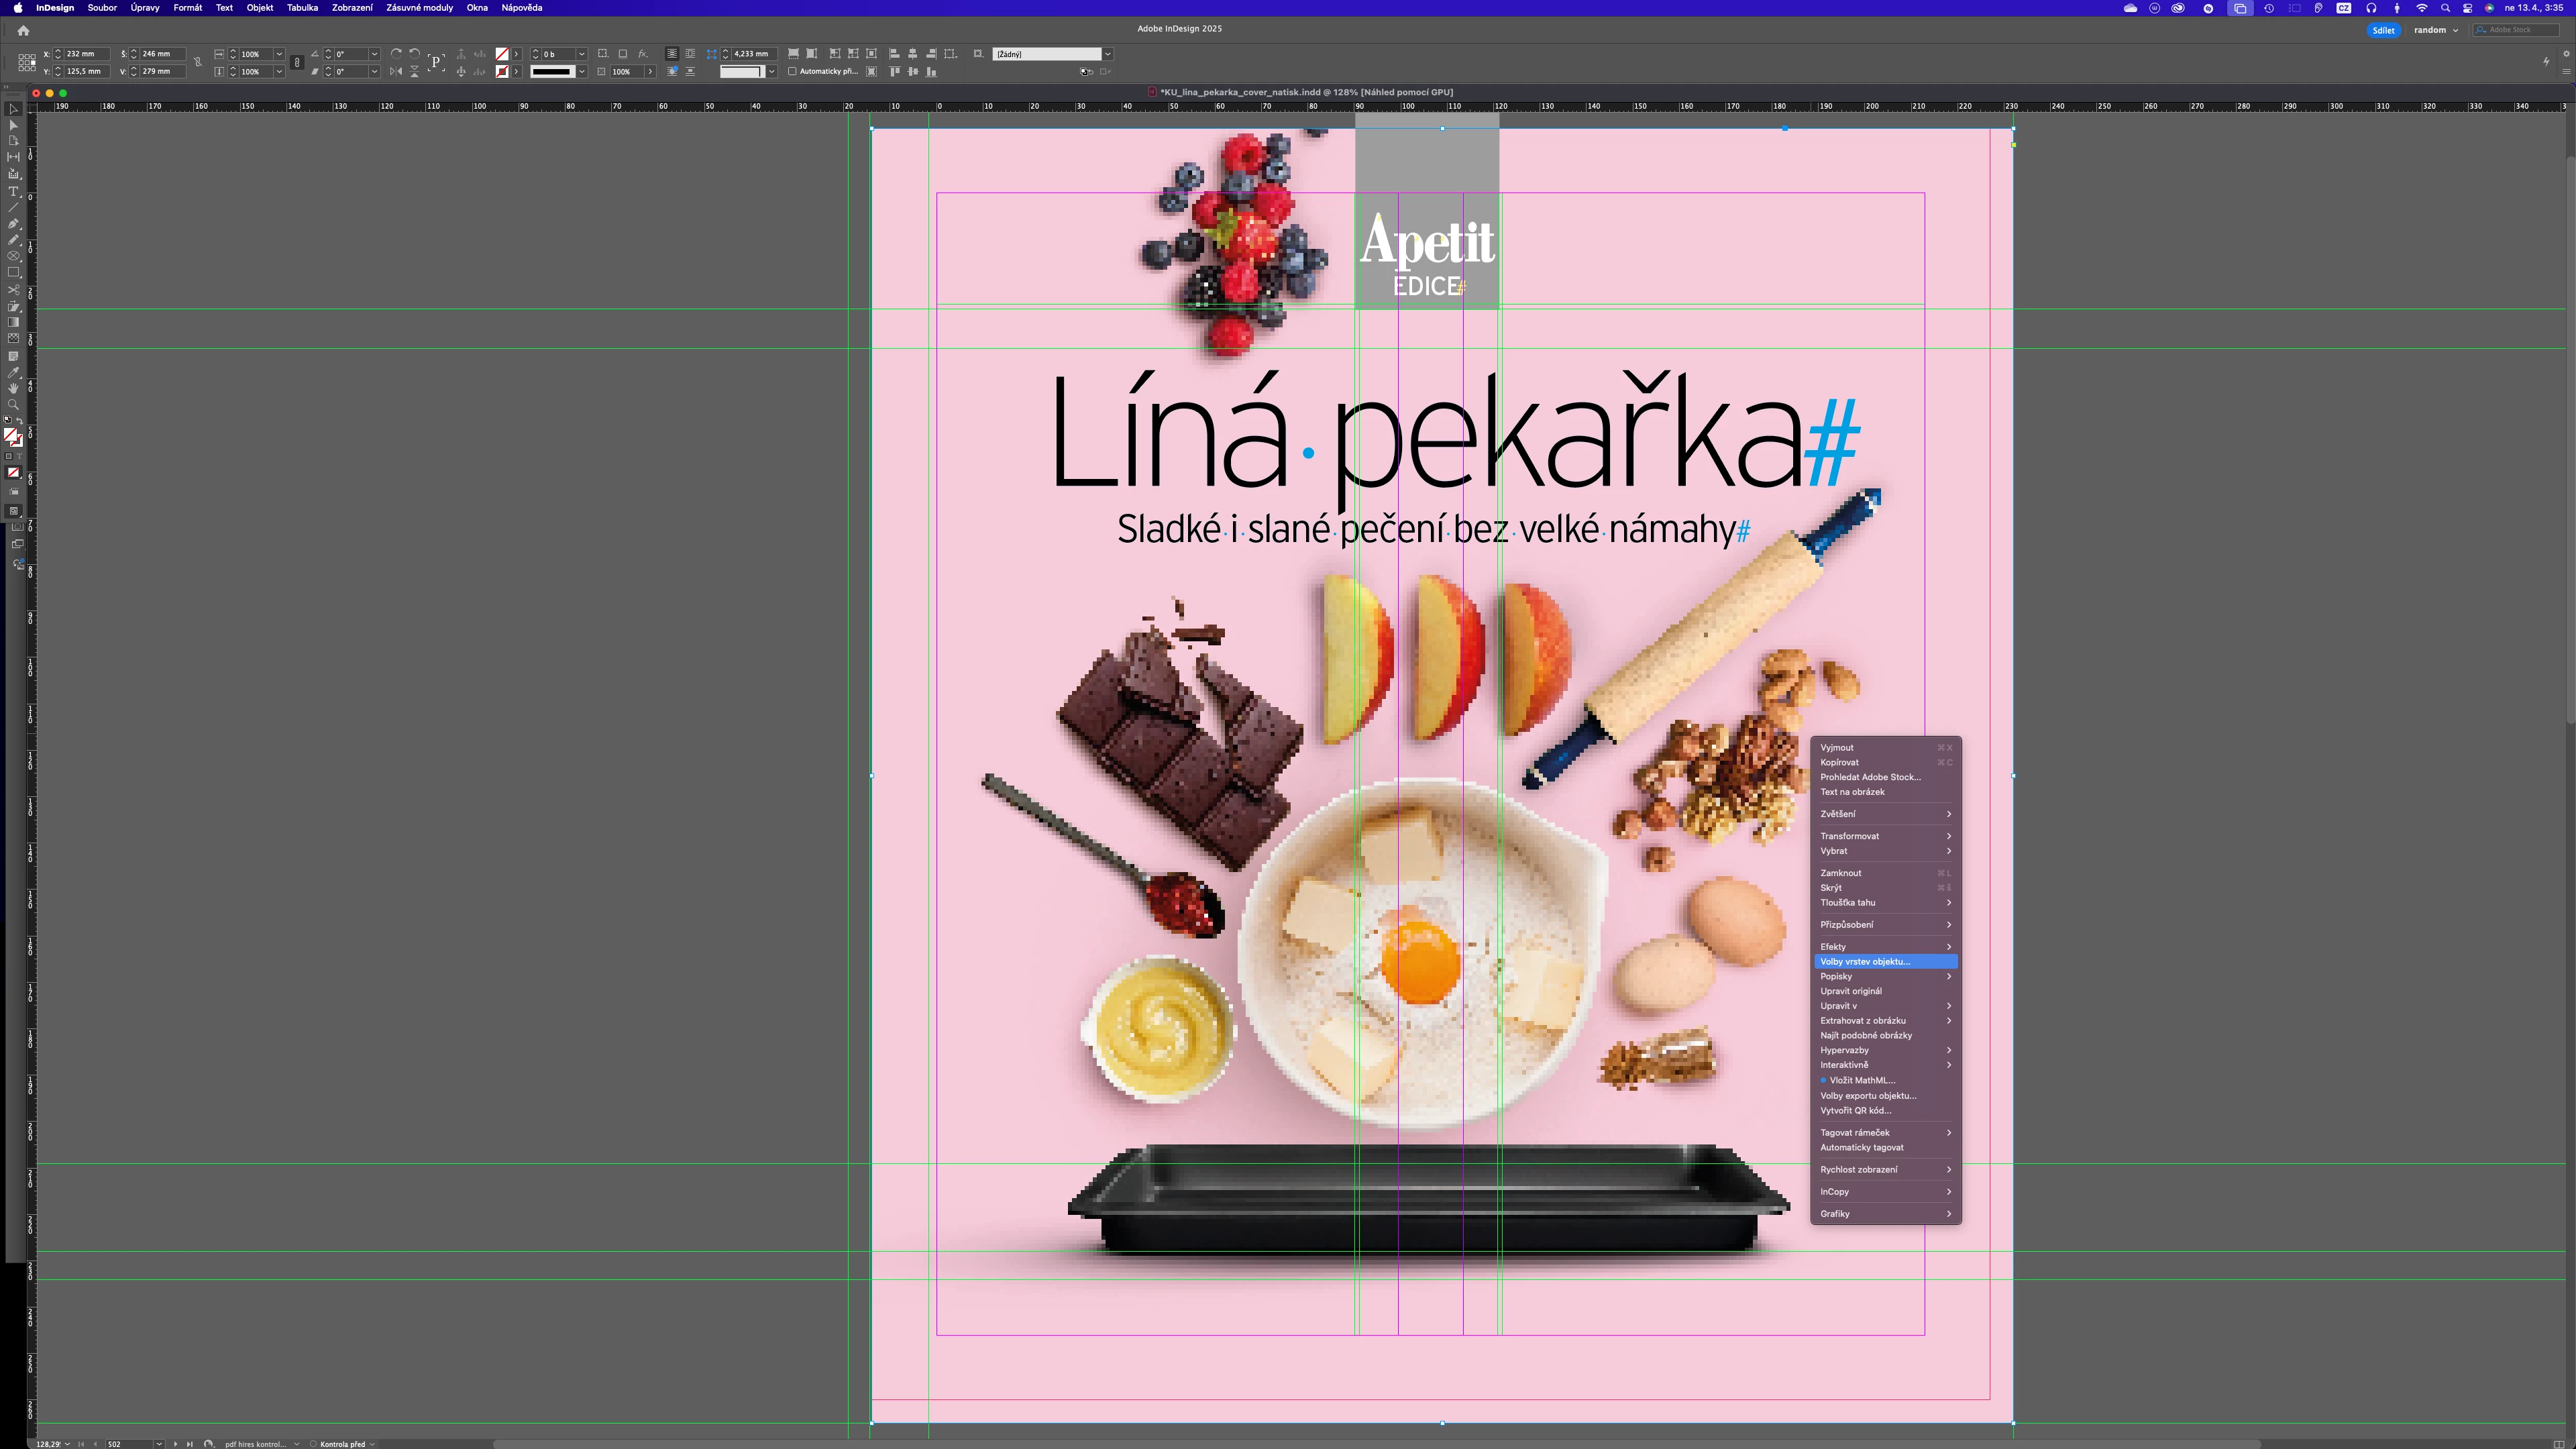Click the home icon
The width and height of the screenshot is (2576, 1449).
[23, 30]
